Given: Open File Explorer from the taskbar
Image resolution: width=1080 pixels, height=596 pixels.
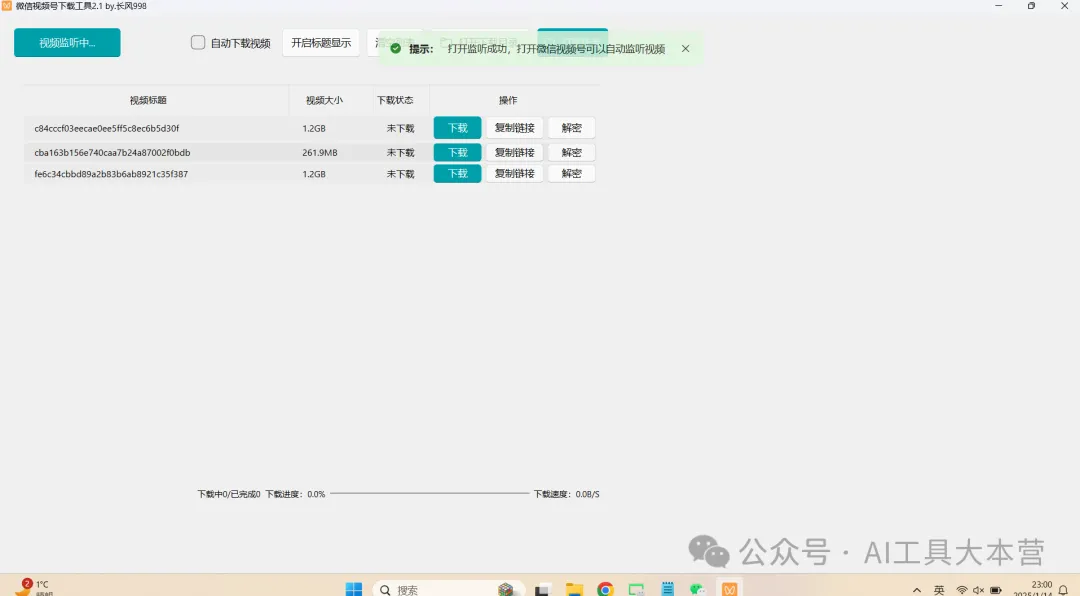Looking at the screenshot, I should pos(574,589).
